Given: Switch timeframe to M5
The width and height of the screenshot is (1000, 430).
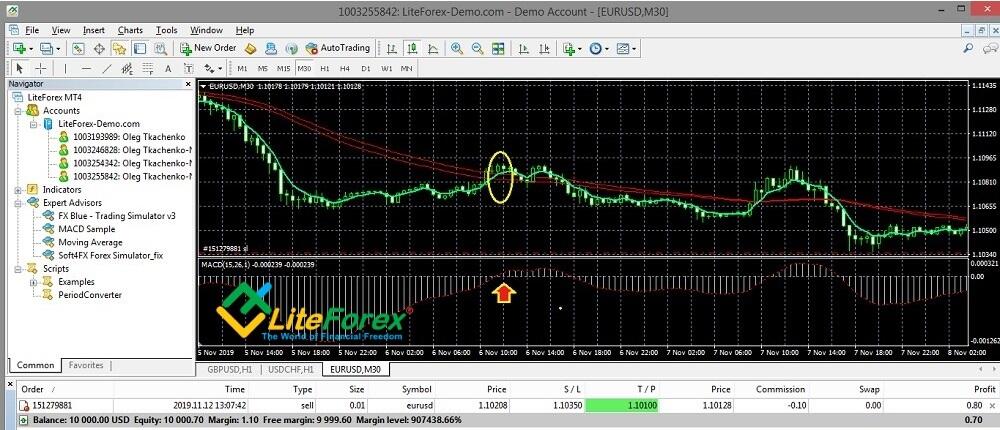Looking at the screenshot, I should pyautogui.click(x=263, y=68).
